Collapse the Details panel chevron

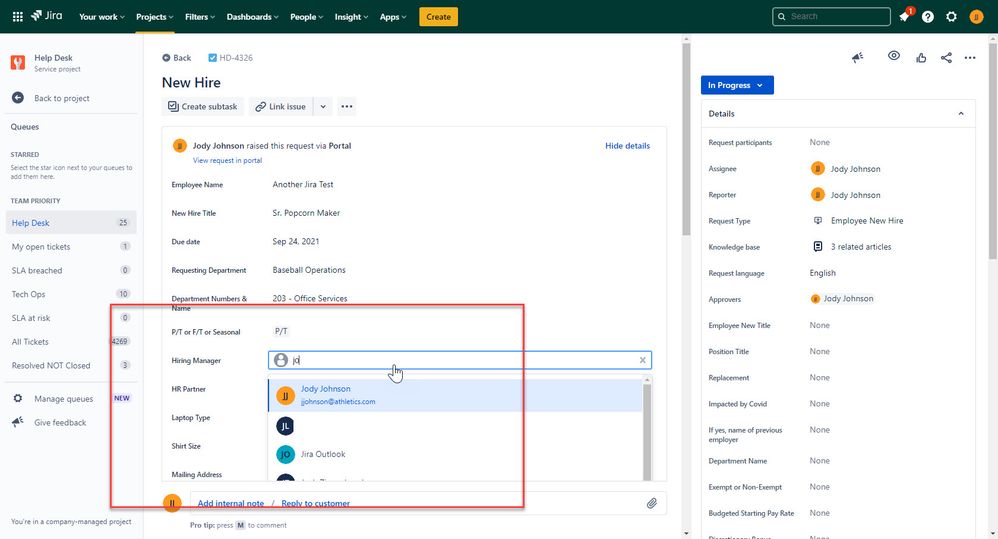click(961, 114)
